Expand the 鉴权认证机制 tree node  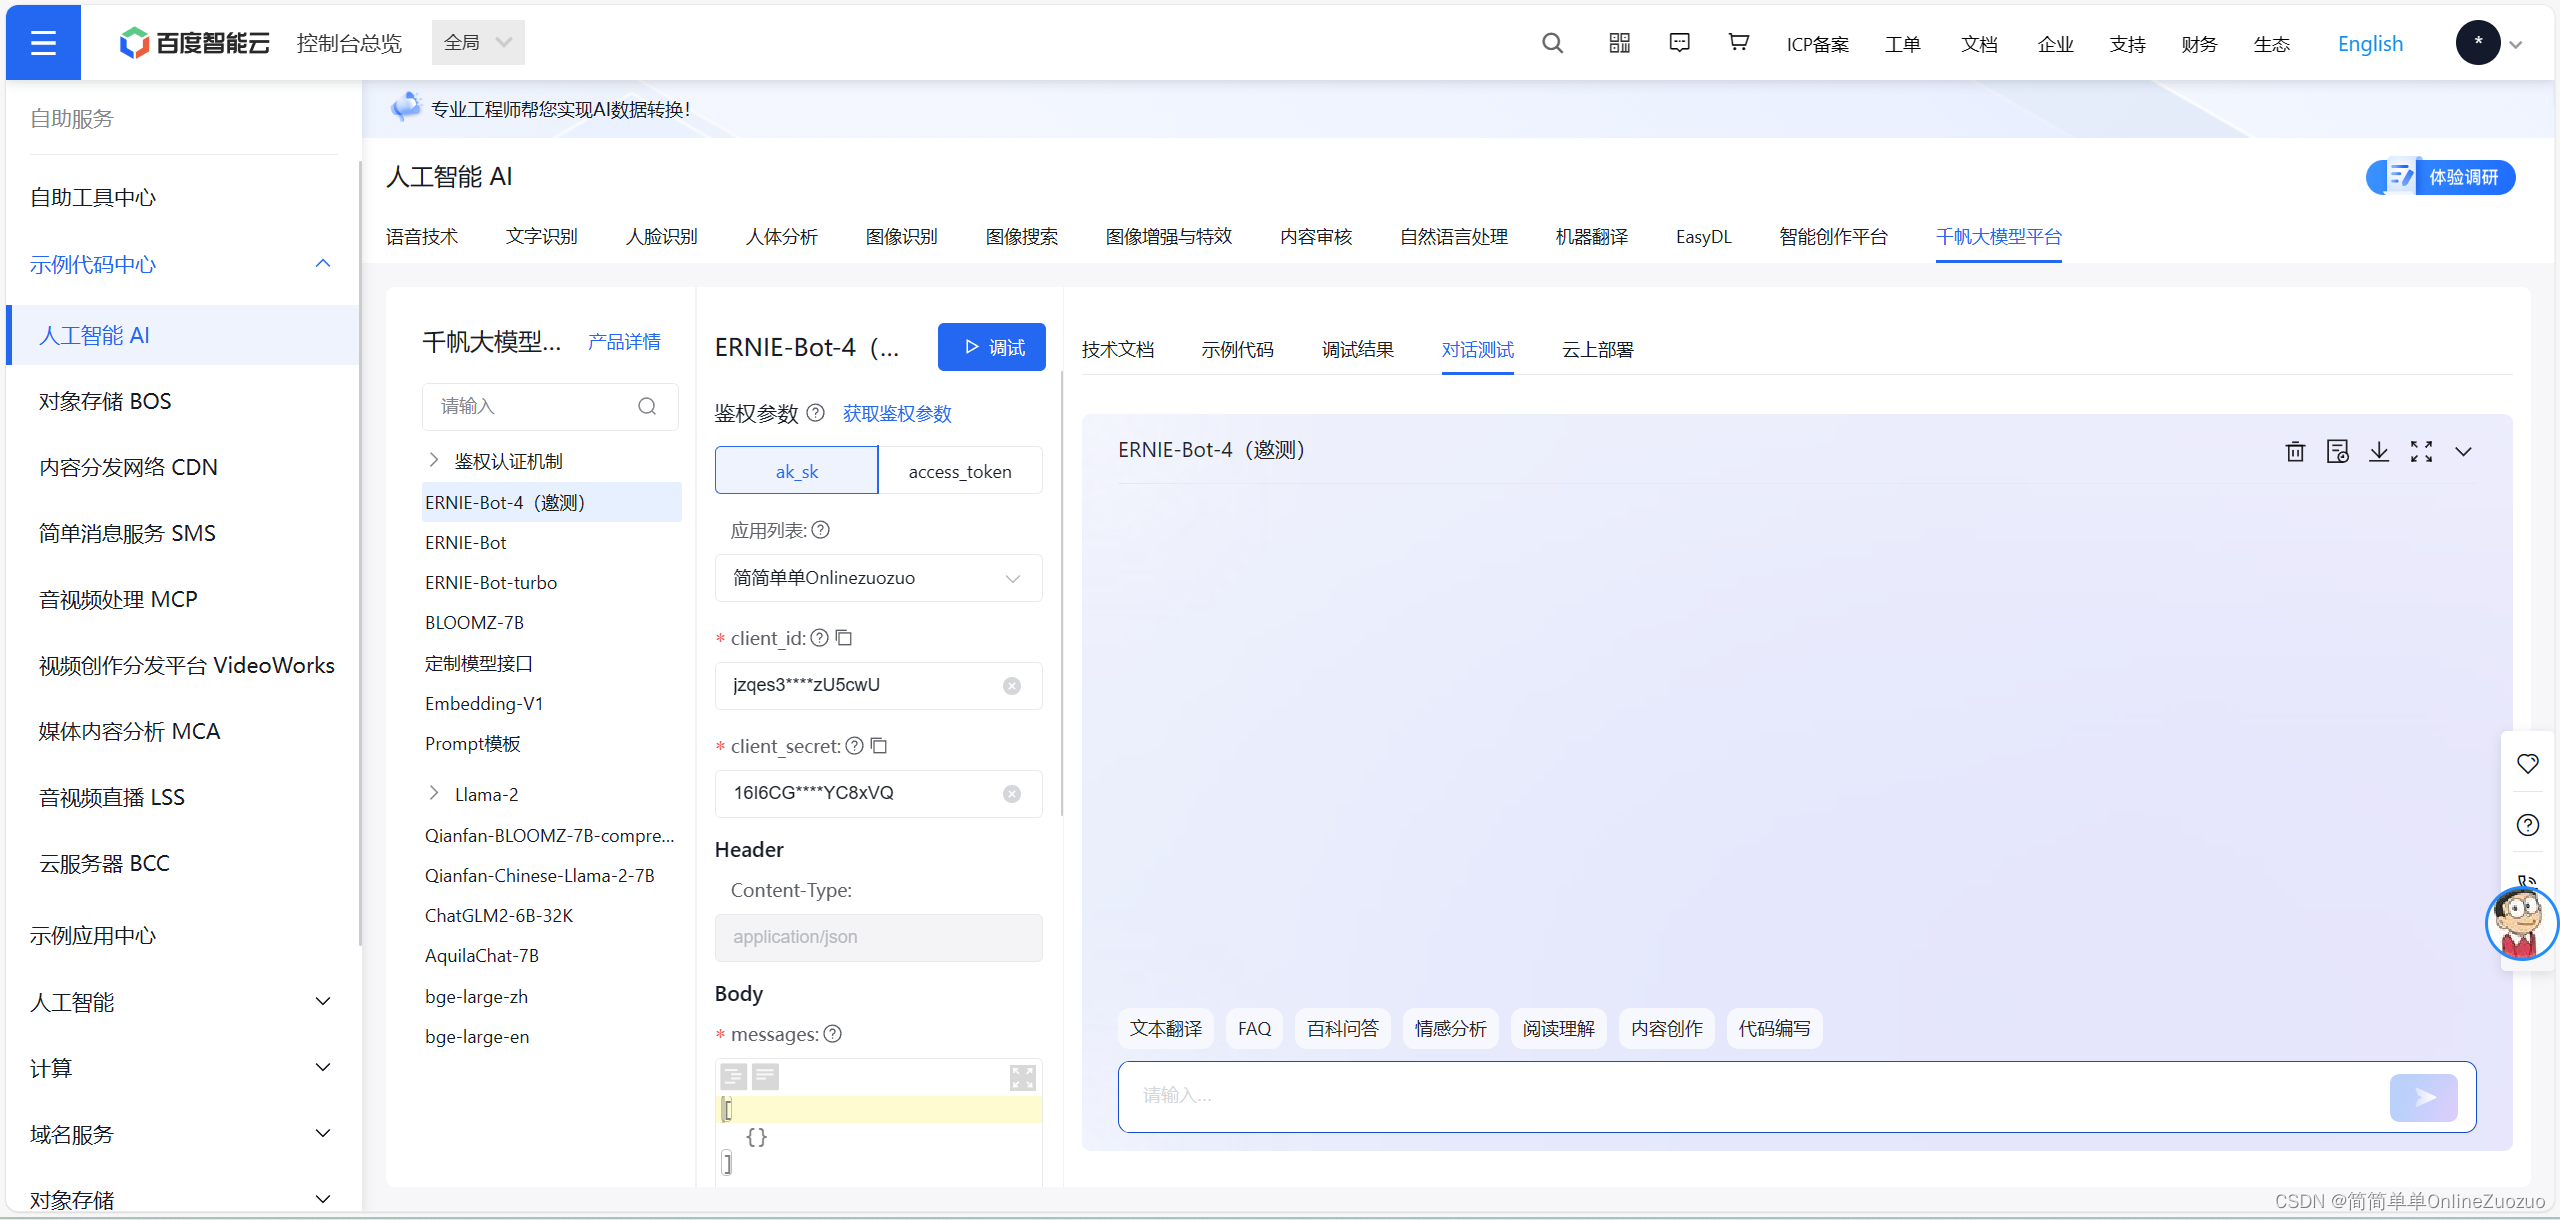tap(434, 460)
